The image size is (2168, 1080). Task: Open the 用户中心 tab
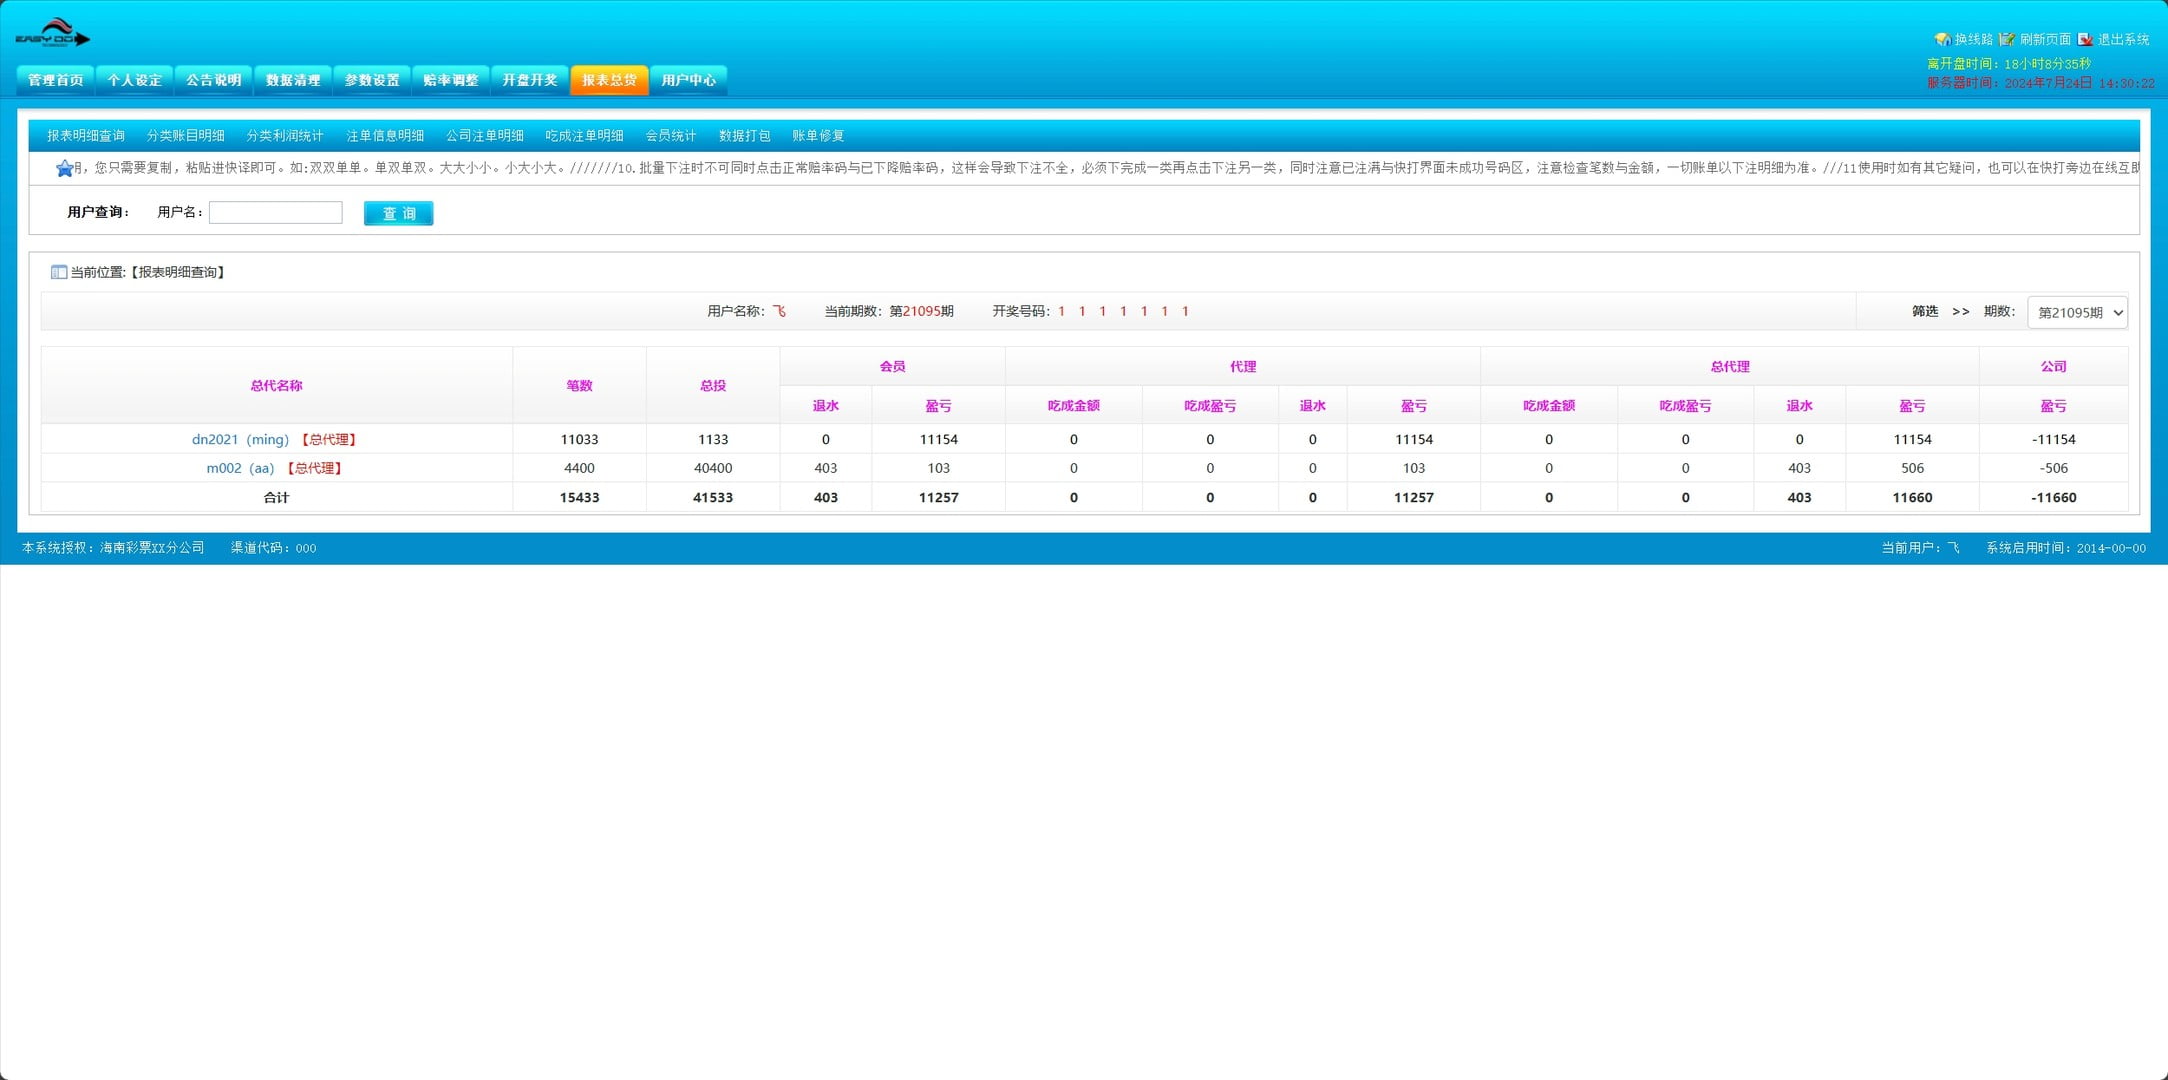(x=688, y=80)
